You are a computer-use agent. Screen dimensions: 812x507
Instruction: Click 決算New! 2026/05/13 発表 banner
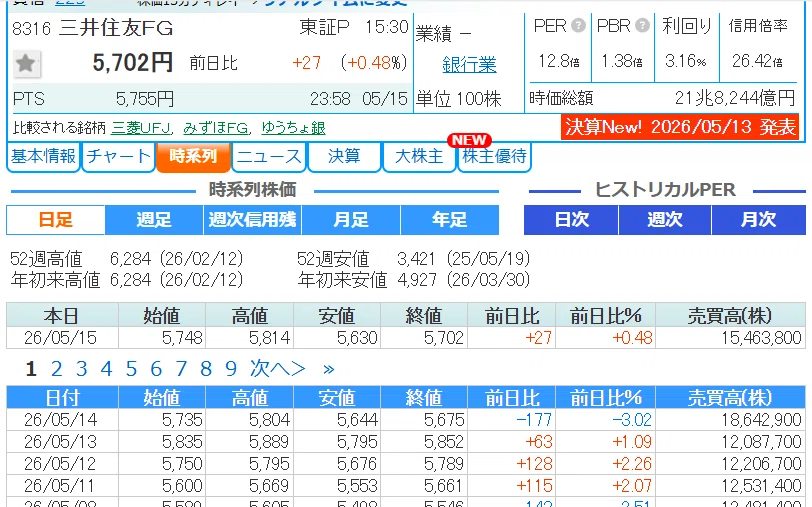pyautogui.click(x=680, y=127)
